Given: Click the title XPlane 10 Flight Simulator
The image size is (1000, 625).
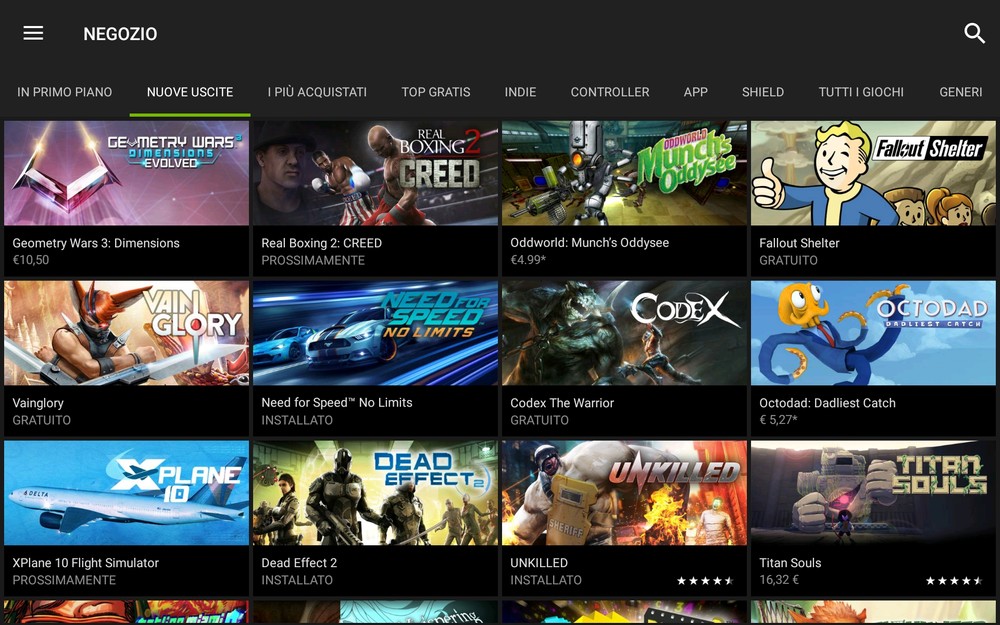Looking at the screenshot, I should click(x=85, y=563).
